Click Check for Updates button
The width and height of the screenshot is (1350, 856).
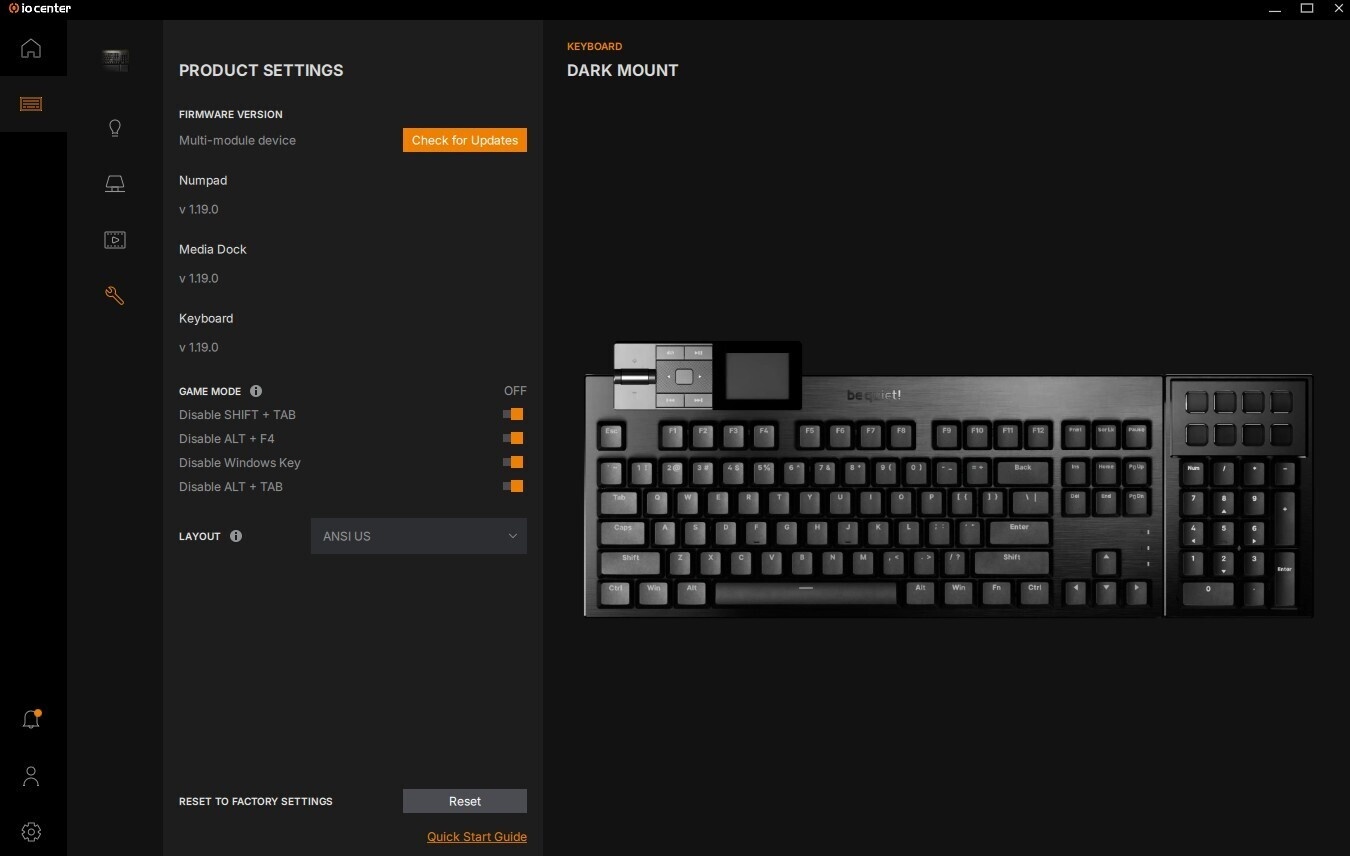[x=465, y=140]
